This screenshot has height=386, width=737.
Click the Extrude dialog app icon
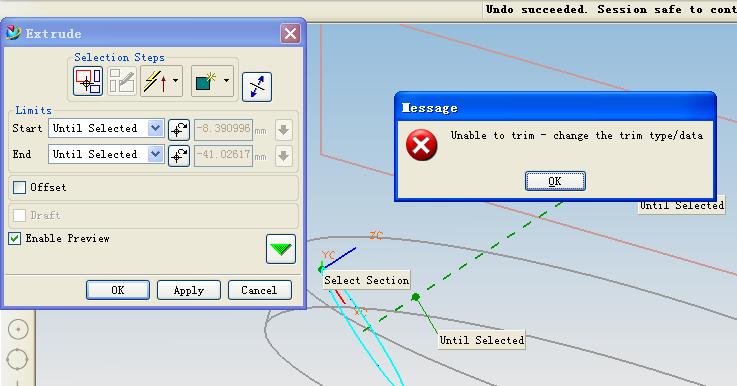click(14, 33)
